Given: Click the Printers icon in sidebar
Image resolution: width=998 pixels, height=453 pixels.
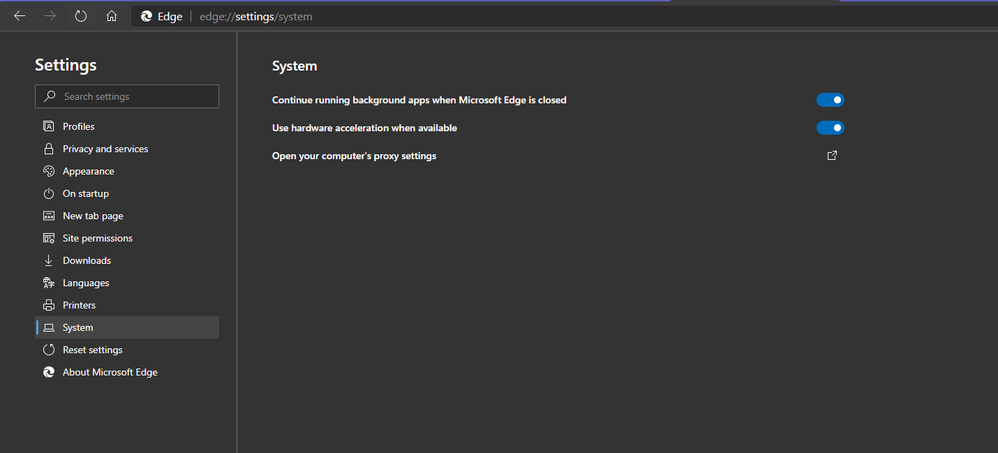Looking at the screenshot, I should pos(48,305).
